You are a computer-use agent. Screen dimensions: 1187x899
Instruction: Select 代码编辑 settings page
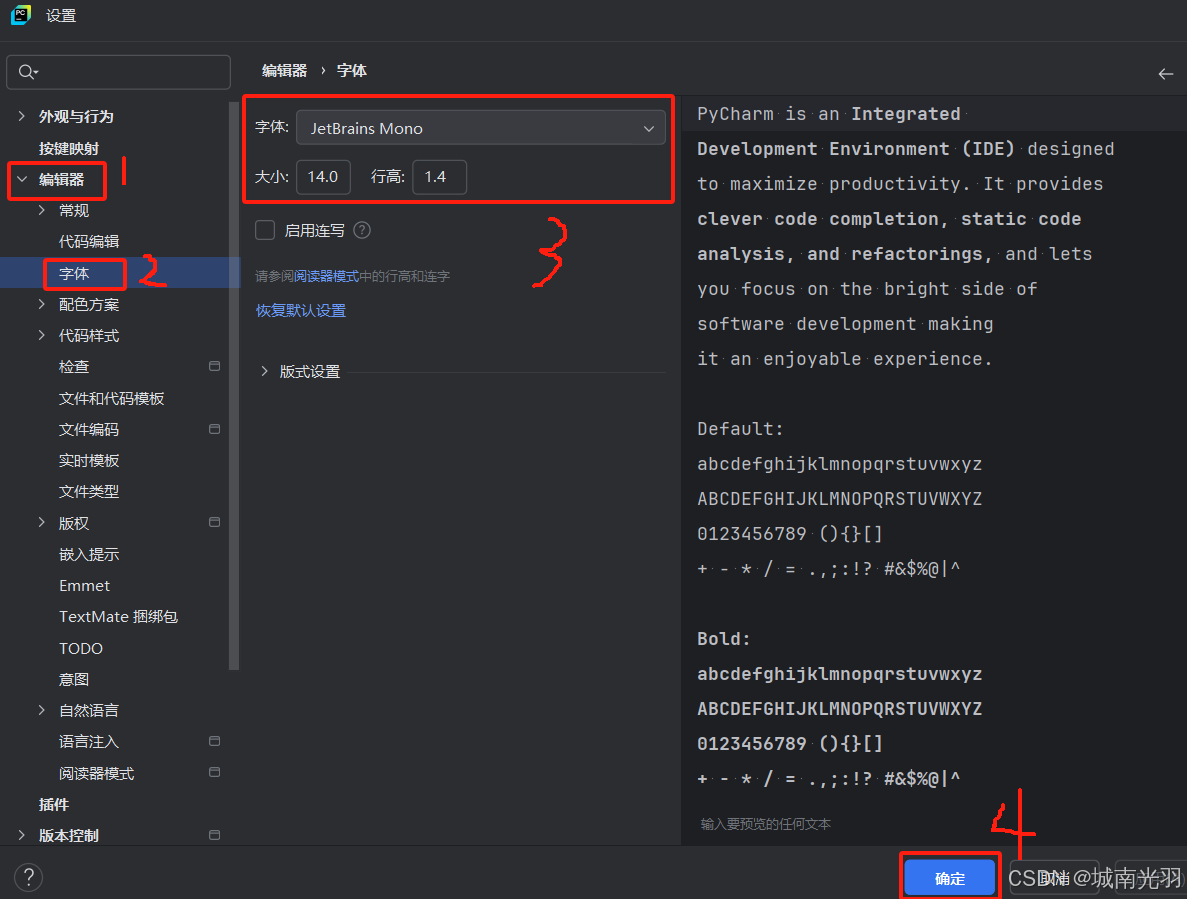(x=89, y=241)
